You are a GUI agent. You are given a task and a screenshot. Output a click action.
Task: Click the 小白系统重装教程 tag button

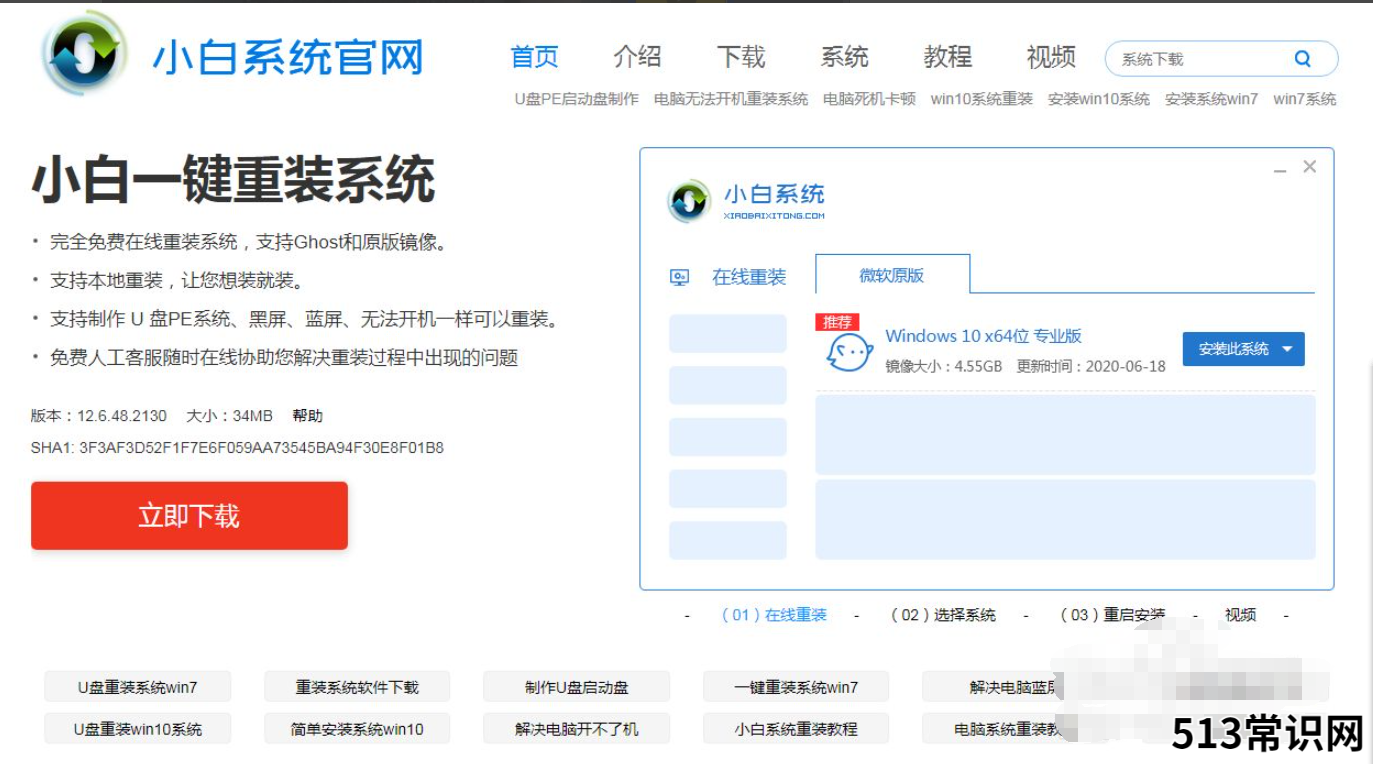[796, 729]
